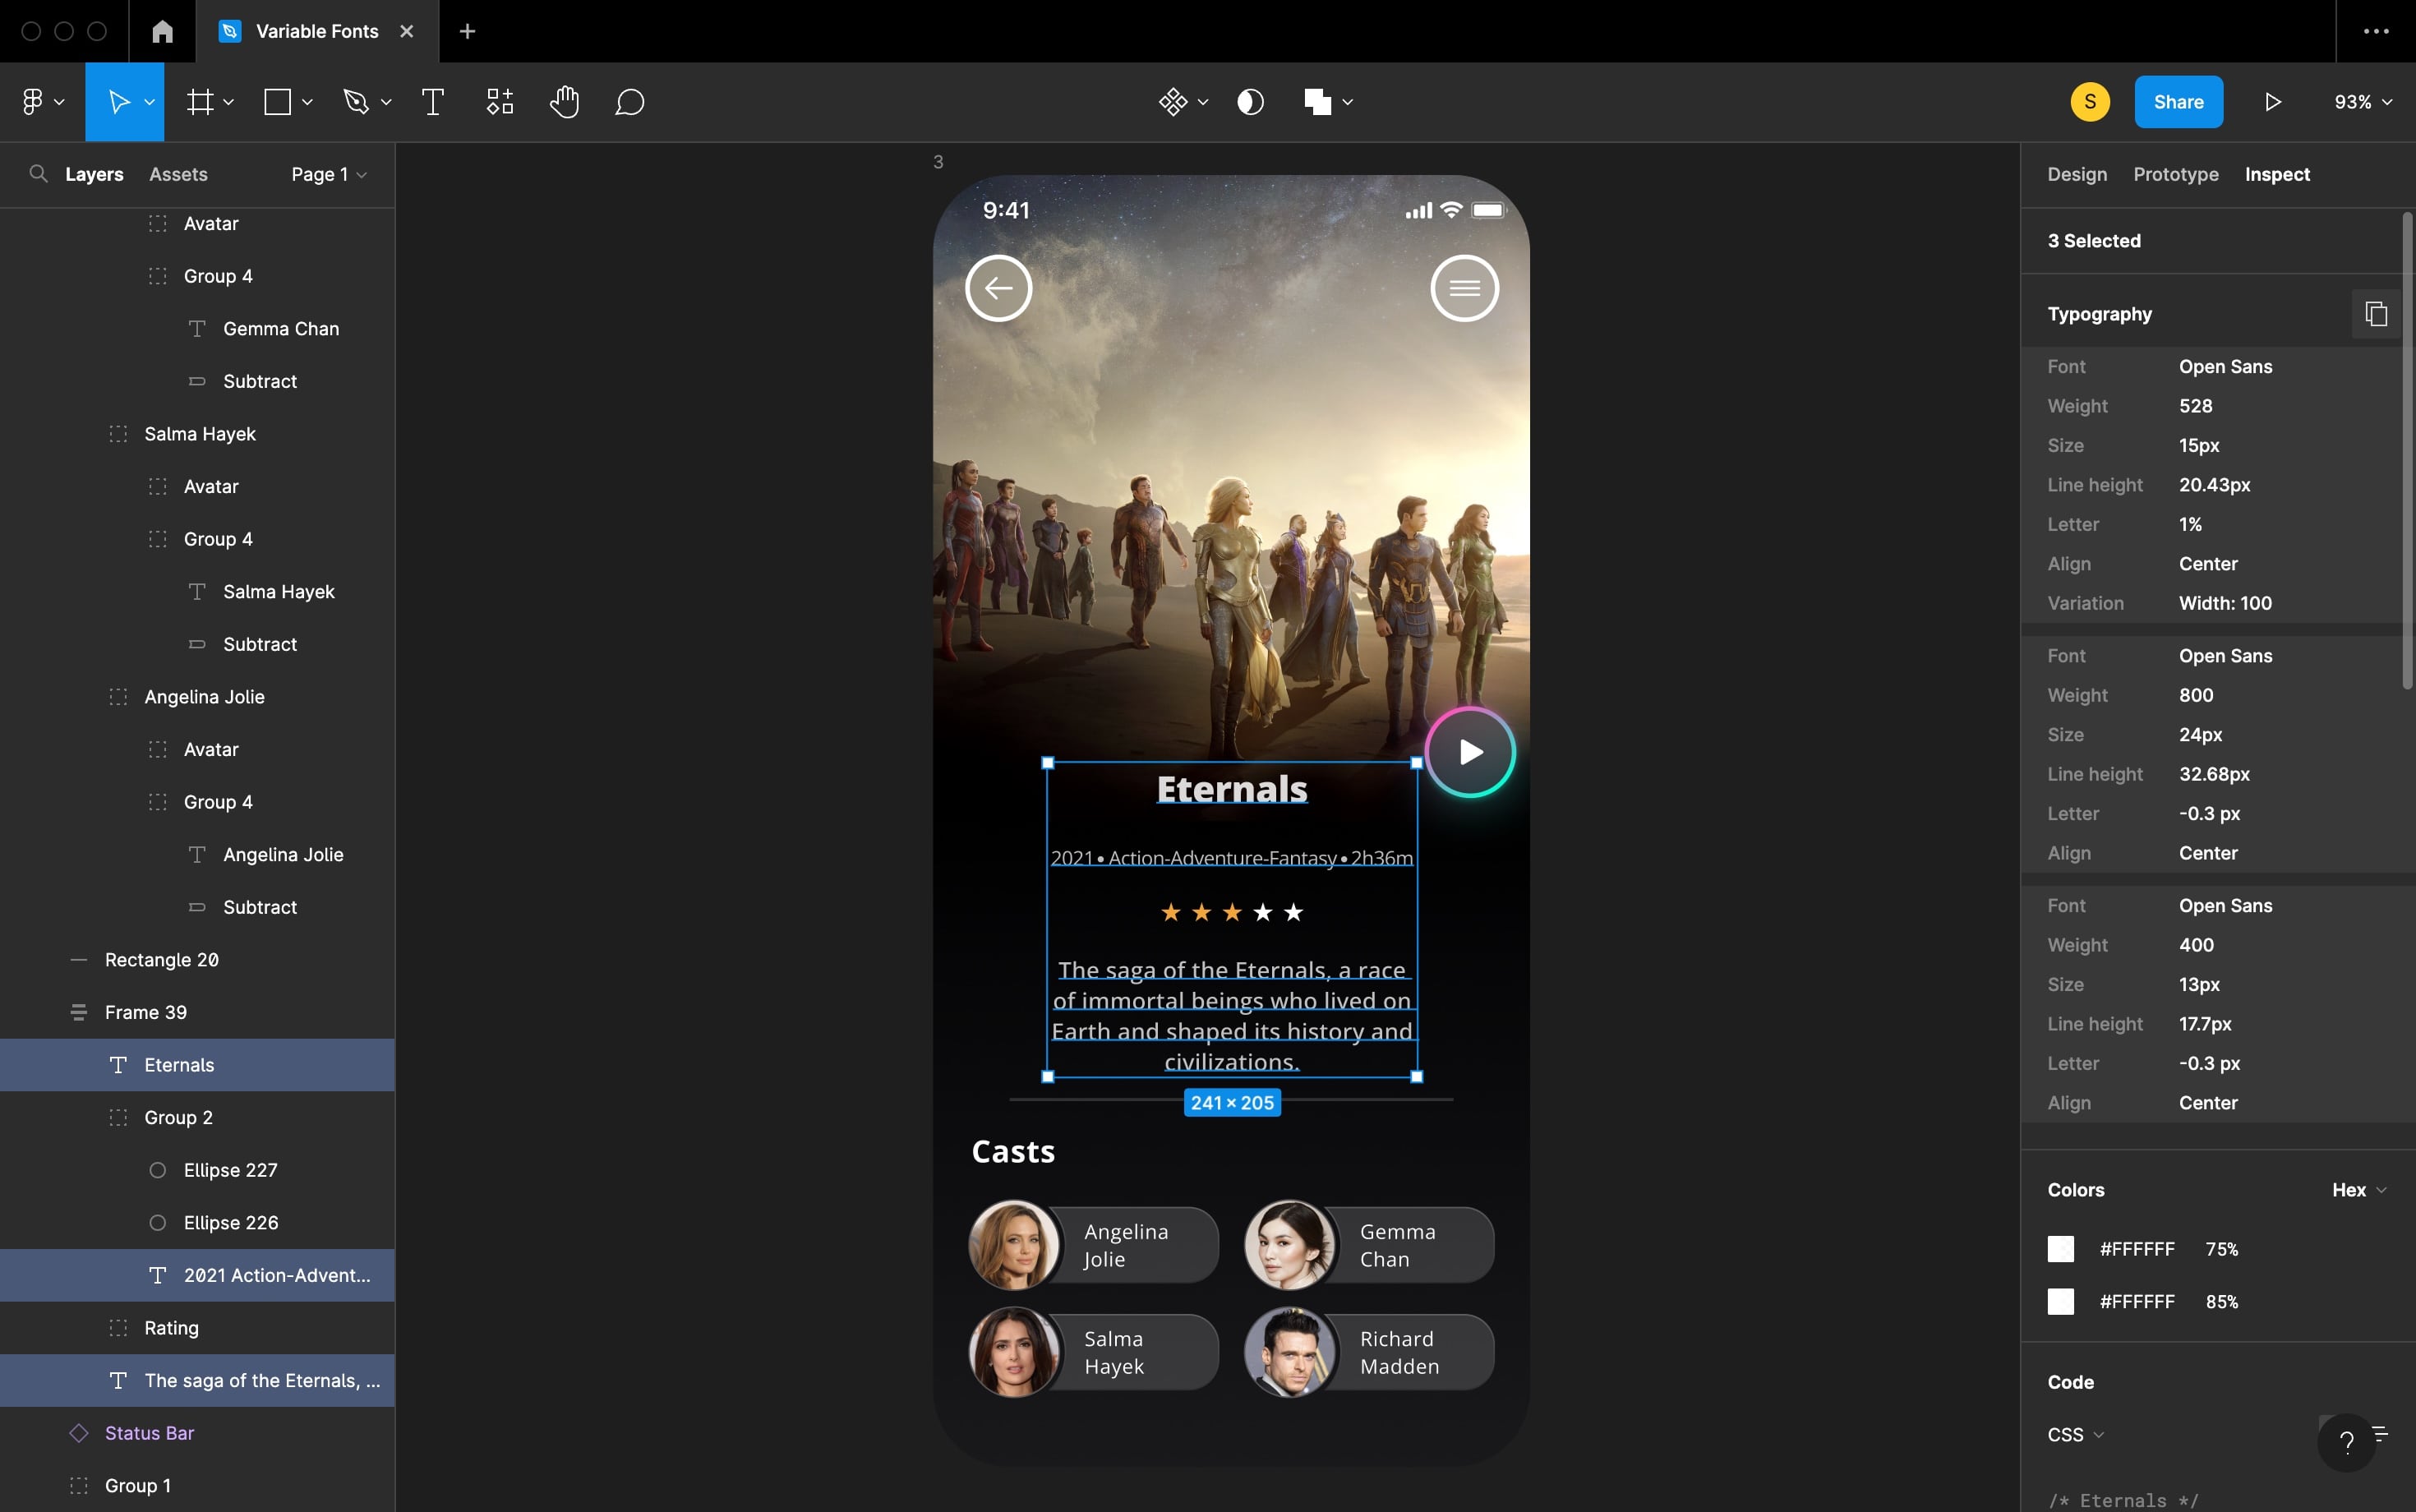
Task: Select the 2021 Action-Advent... text layer
Action: [197, 1275]
